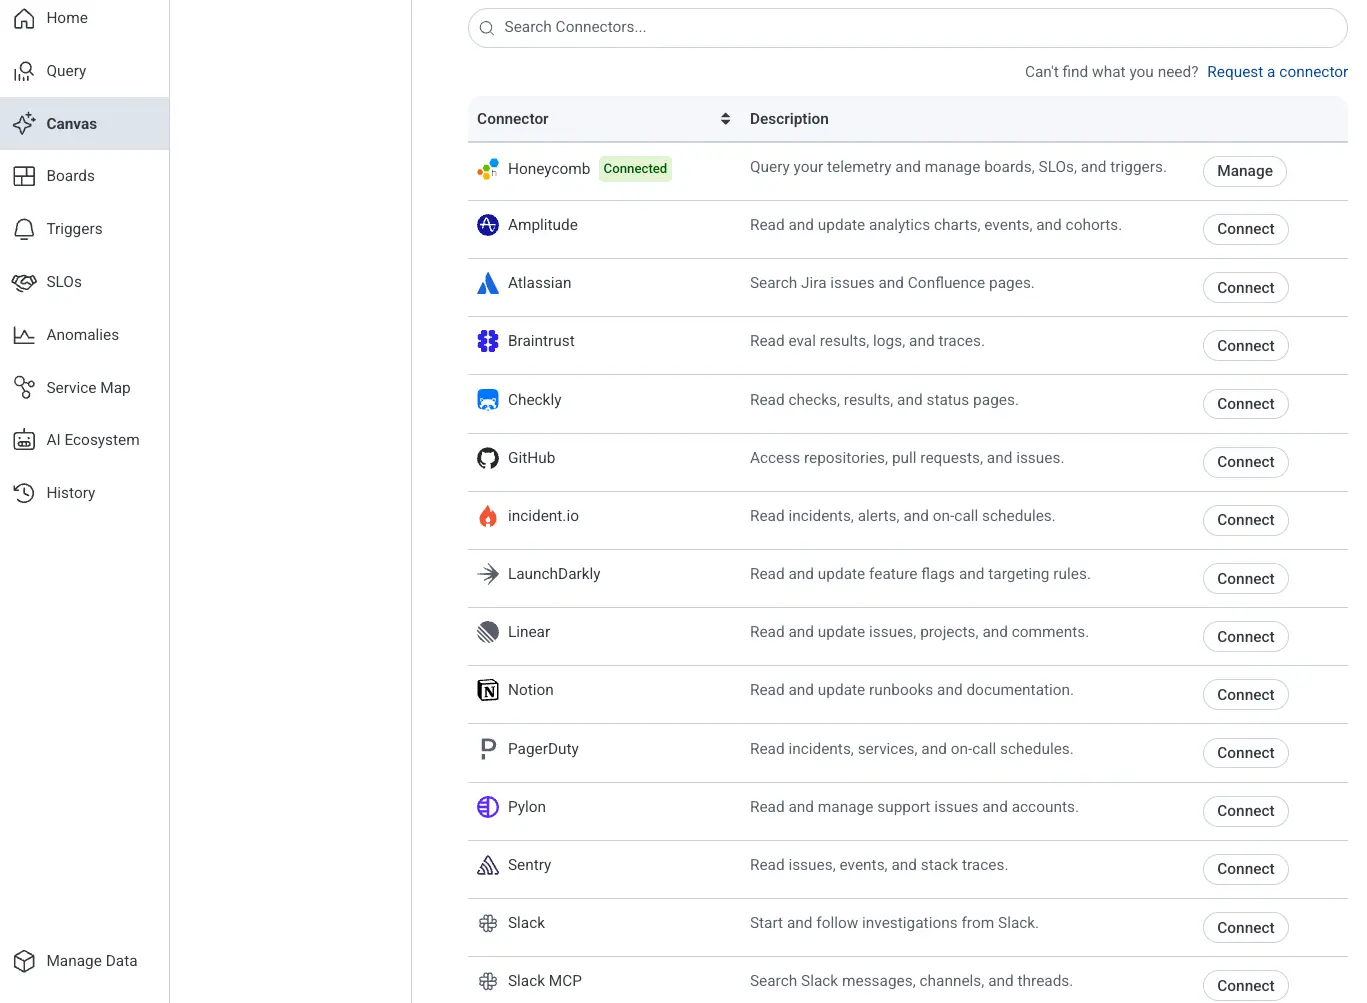The image size is (1367, 1003).
Task: Connect the Braintrust connector
Action: [x=1246, y=346]
